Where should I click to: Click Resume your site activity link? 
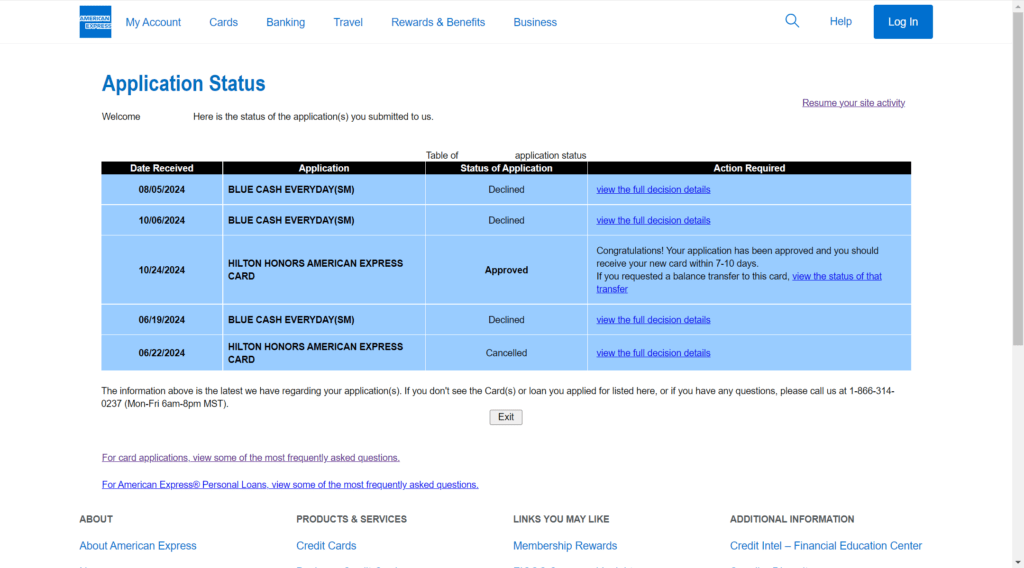tap(853, 103)
